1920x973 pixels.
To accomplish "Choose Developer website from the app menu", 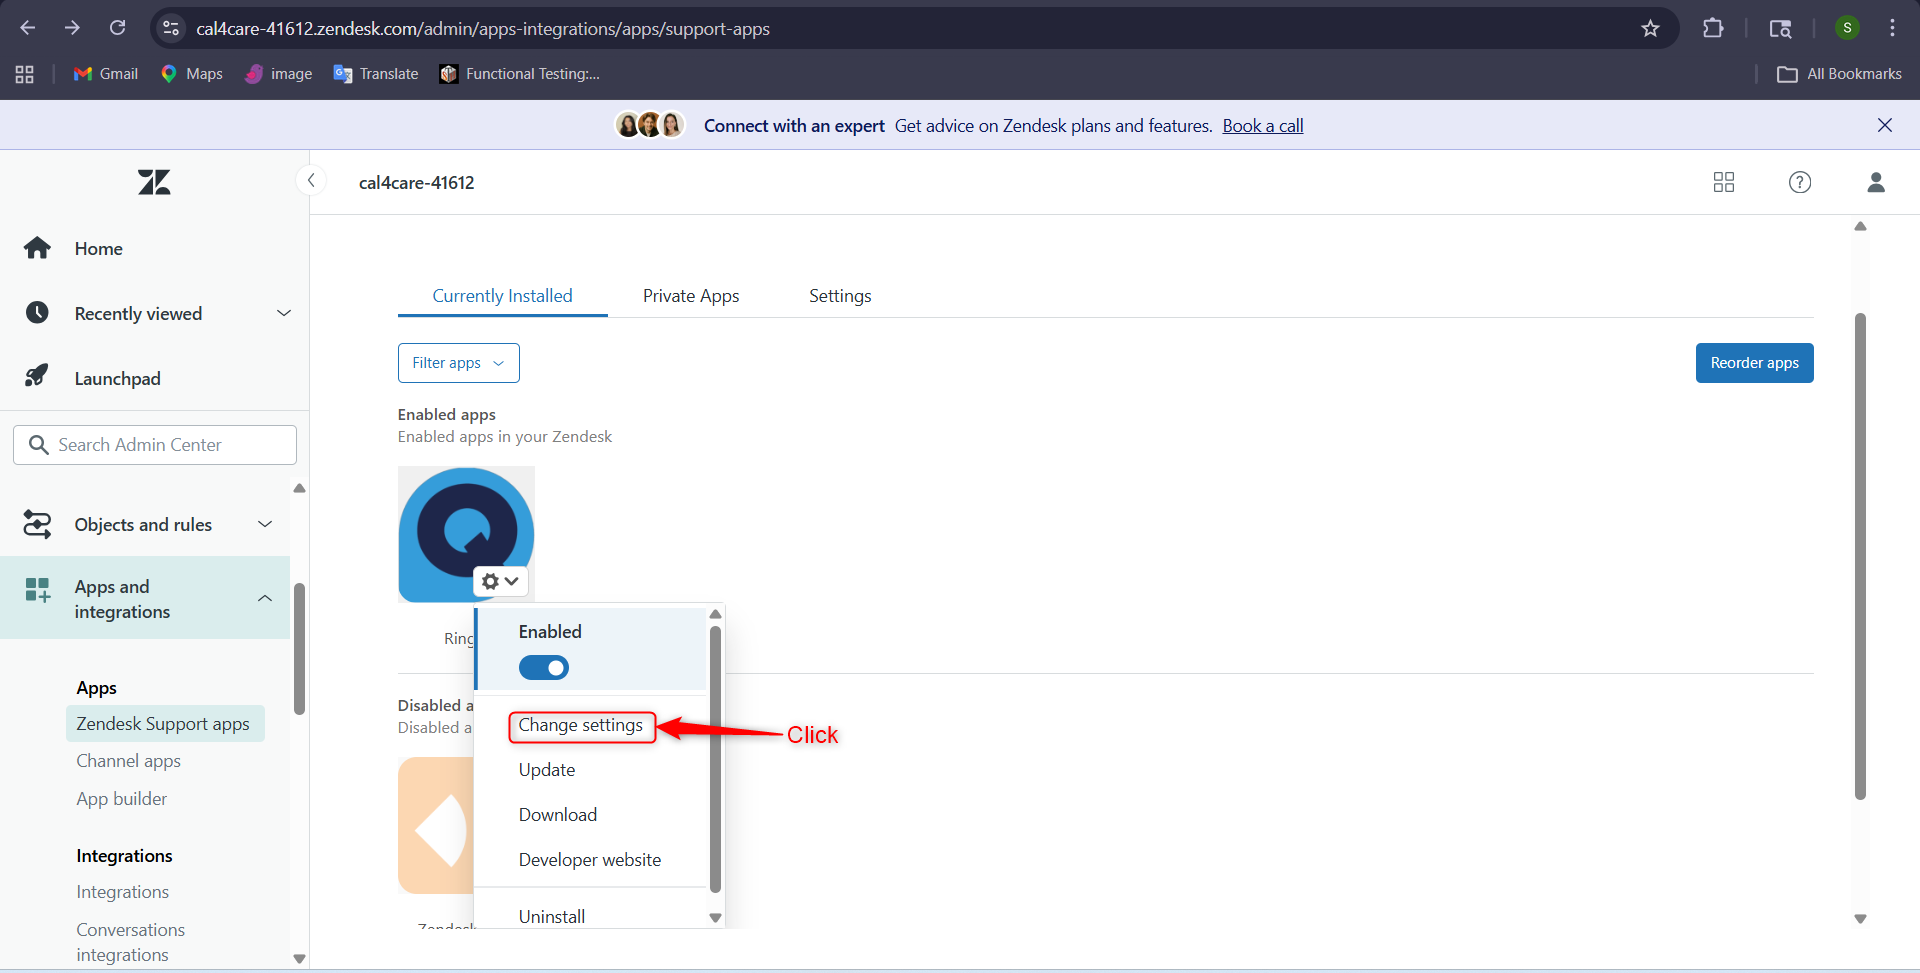I will (590, 860).
